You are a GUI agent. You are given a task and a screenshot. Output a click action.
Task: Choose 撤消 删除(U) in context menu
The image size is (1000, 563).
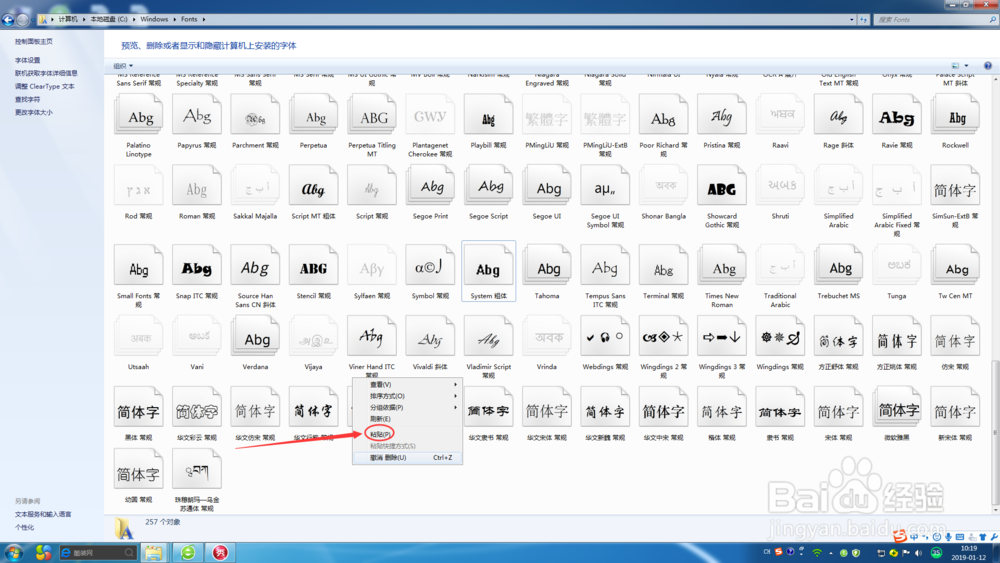tap(407, 458)
